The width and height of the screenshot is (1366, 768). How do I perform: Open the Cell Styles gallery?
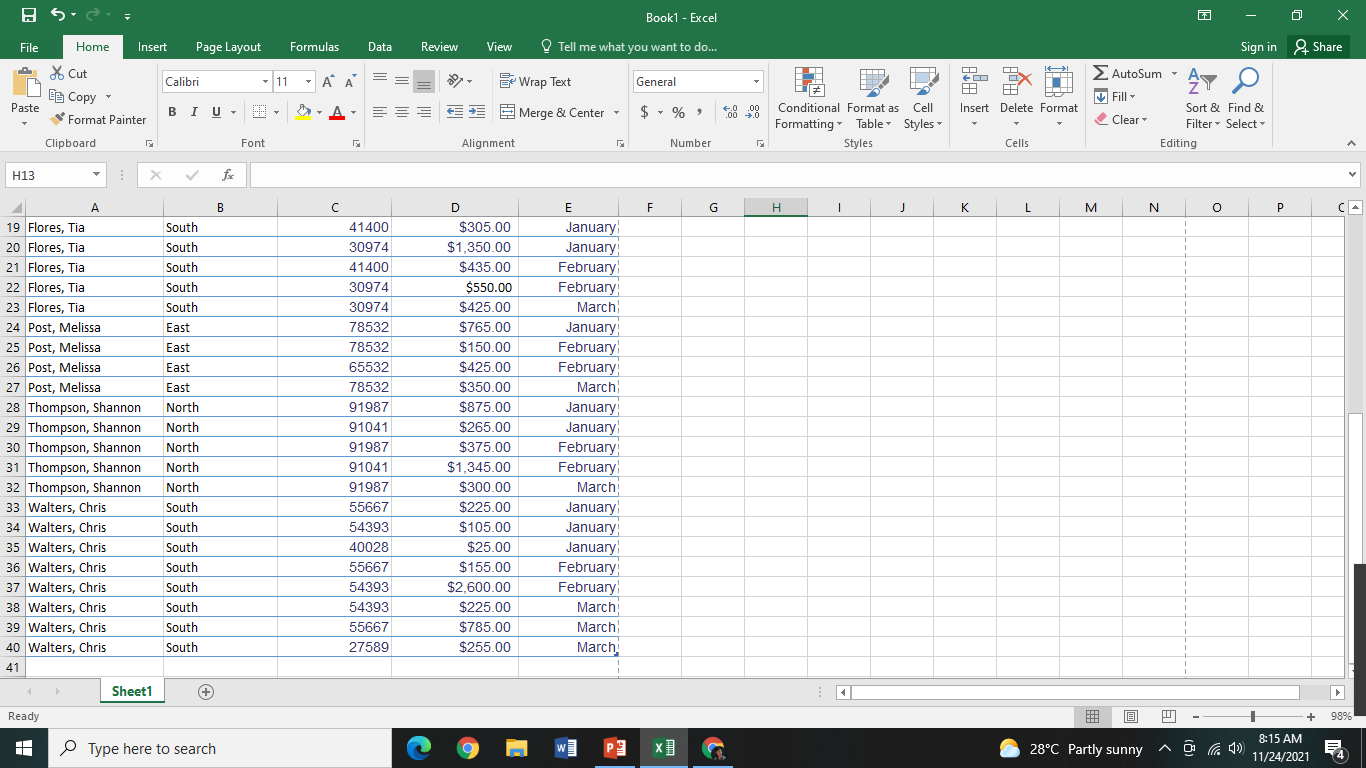(x=922, y=98)
